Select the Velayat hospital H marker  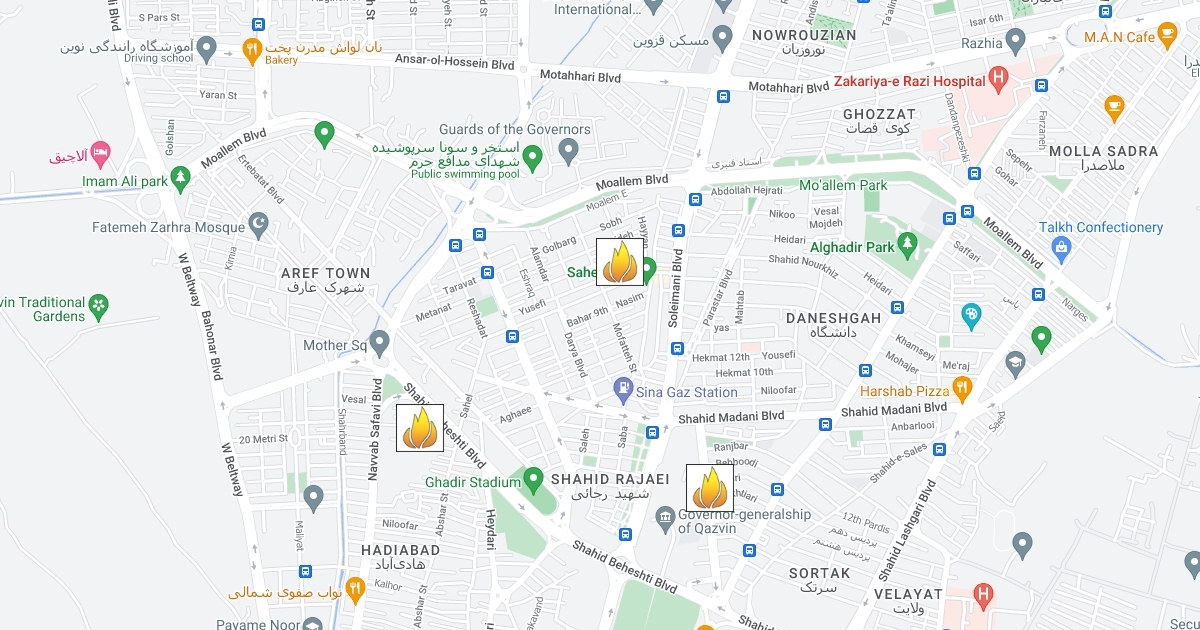coord(983,596)
